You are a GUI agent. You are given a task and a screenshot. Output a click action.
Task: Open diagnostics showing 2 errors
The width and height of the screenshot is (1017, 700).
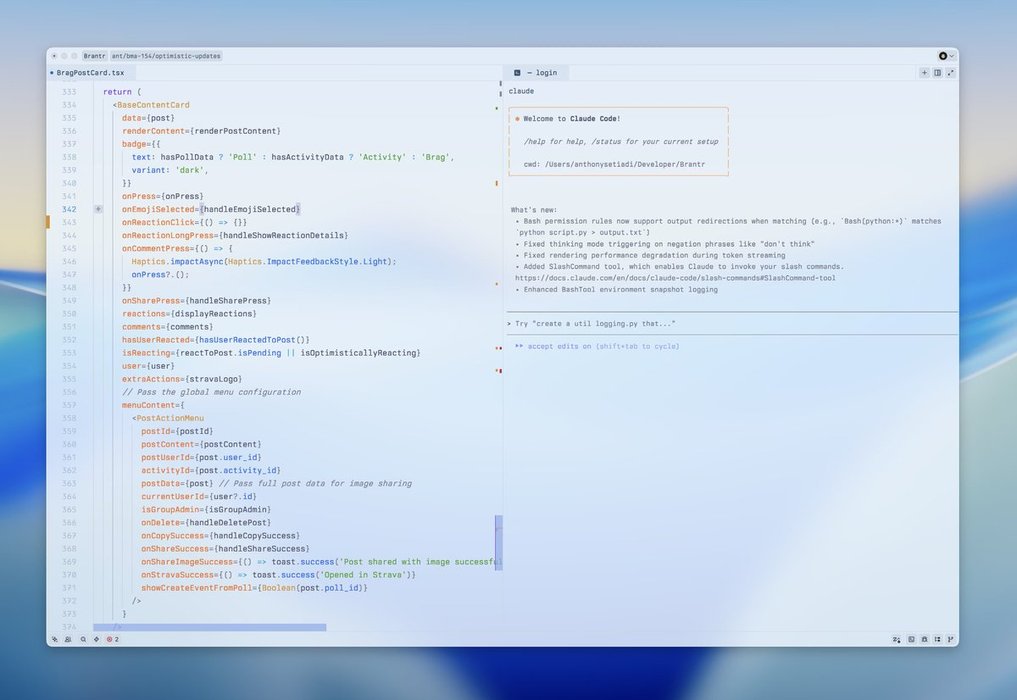click(112, 639)
